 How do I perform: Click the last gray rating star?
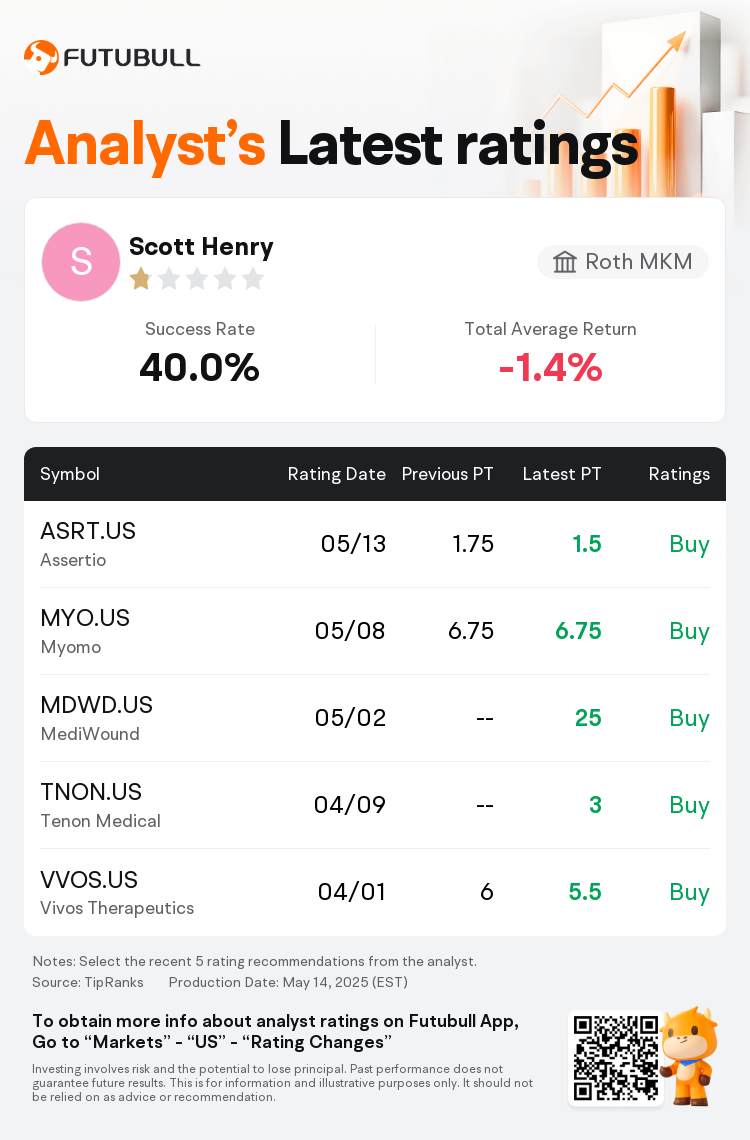(x=253, y=278)
